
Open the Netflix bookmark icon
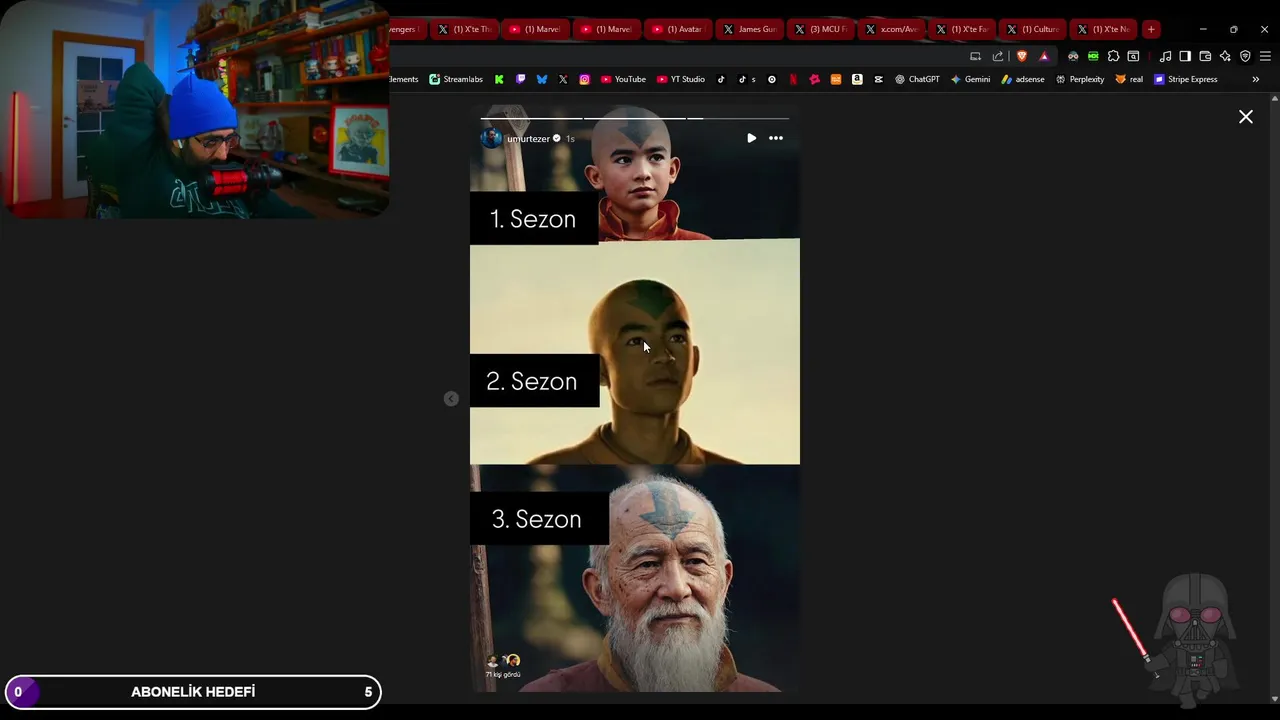[793, 79]
